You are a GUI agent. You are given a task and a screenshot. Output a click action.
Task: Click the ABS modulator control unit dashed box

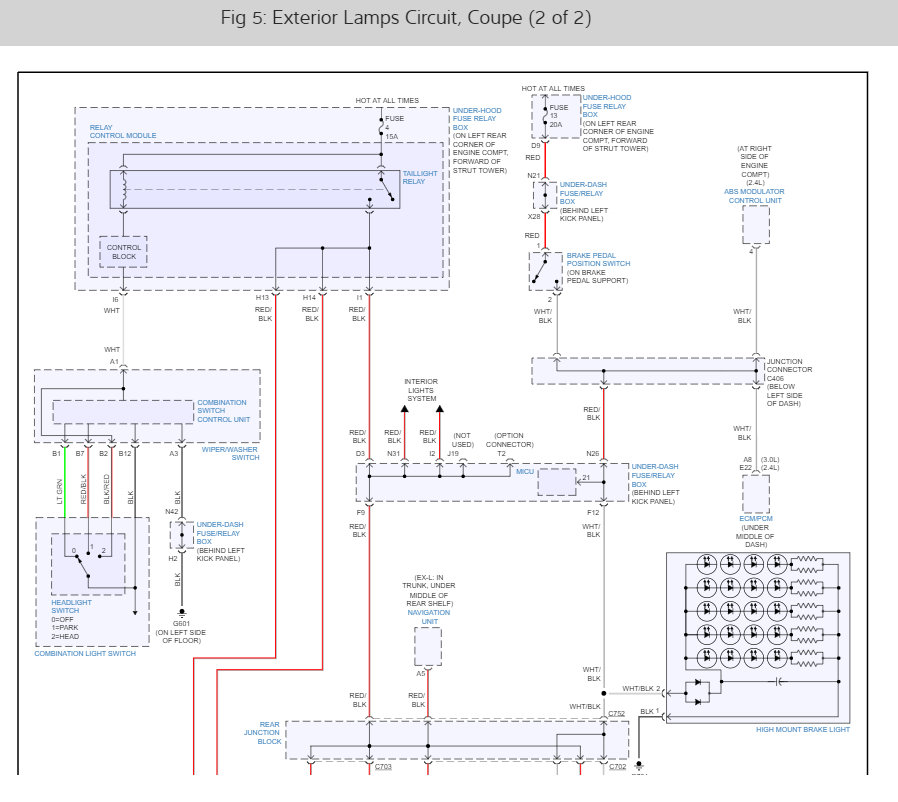coord(756,225)
